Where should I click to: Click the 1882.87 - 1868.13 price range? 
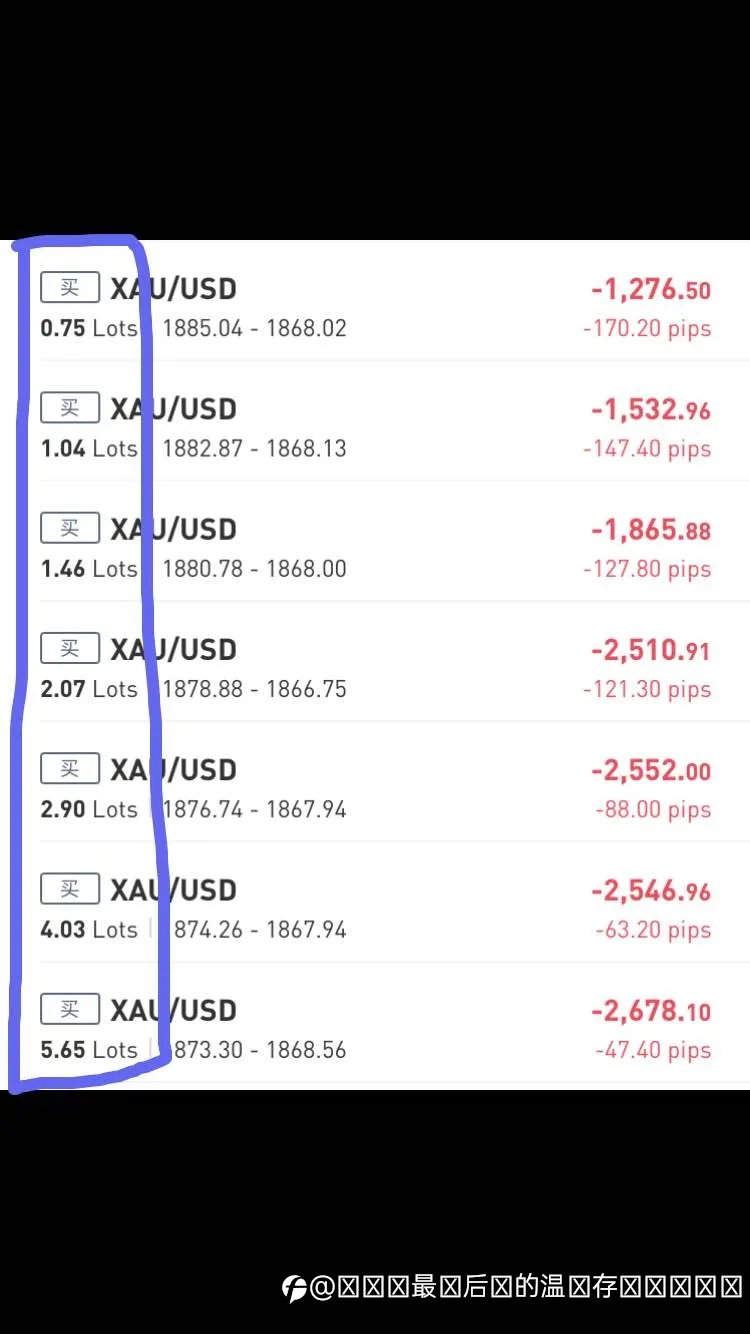254,448
